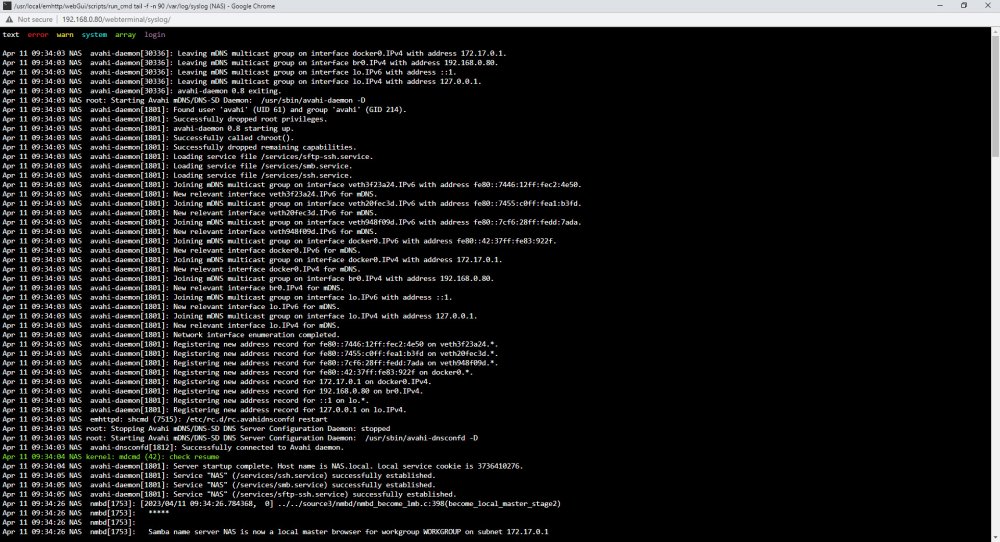Screen dimensions: 1000x542
Task: Select the 'array' filter label
Action: [126, 34]
